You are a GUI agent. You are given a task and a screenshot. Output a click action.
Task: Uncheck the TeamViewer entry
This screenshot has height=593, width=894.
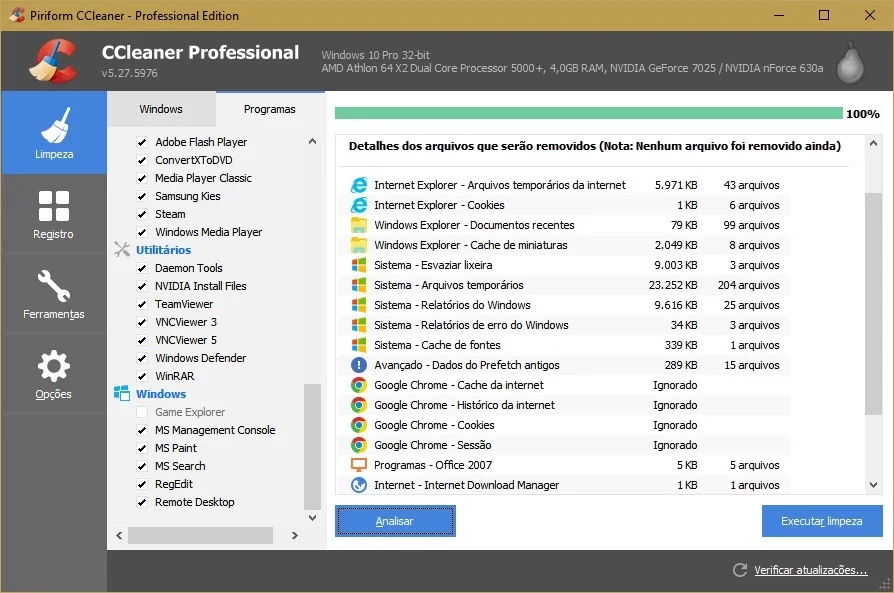142,304
